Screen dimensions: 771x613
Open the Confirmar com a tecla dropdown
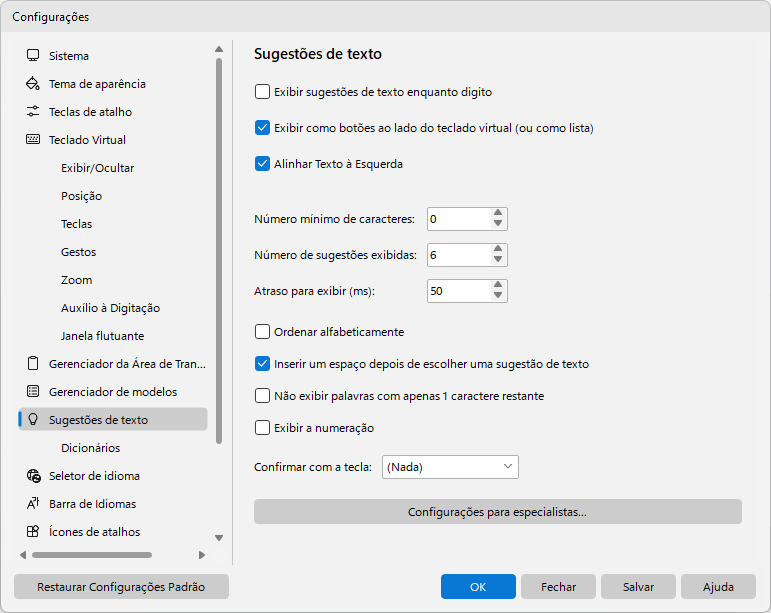click(x=450, y=467)
